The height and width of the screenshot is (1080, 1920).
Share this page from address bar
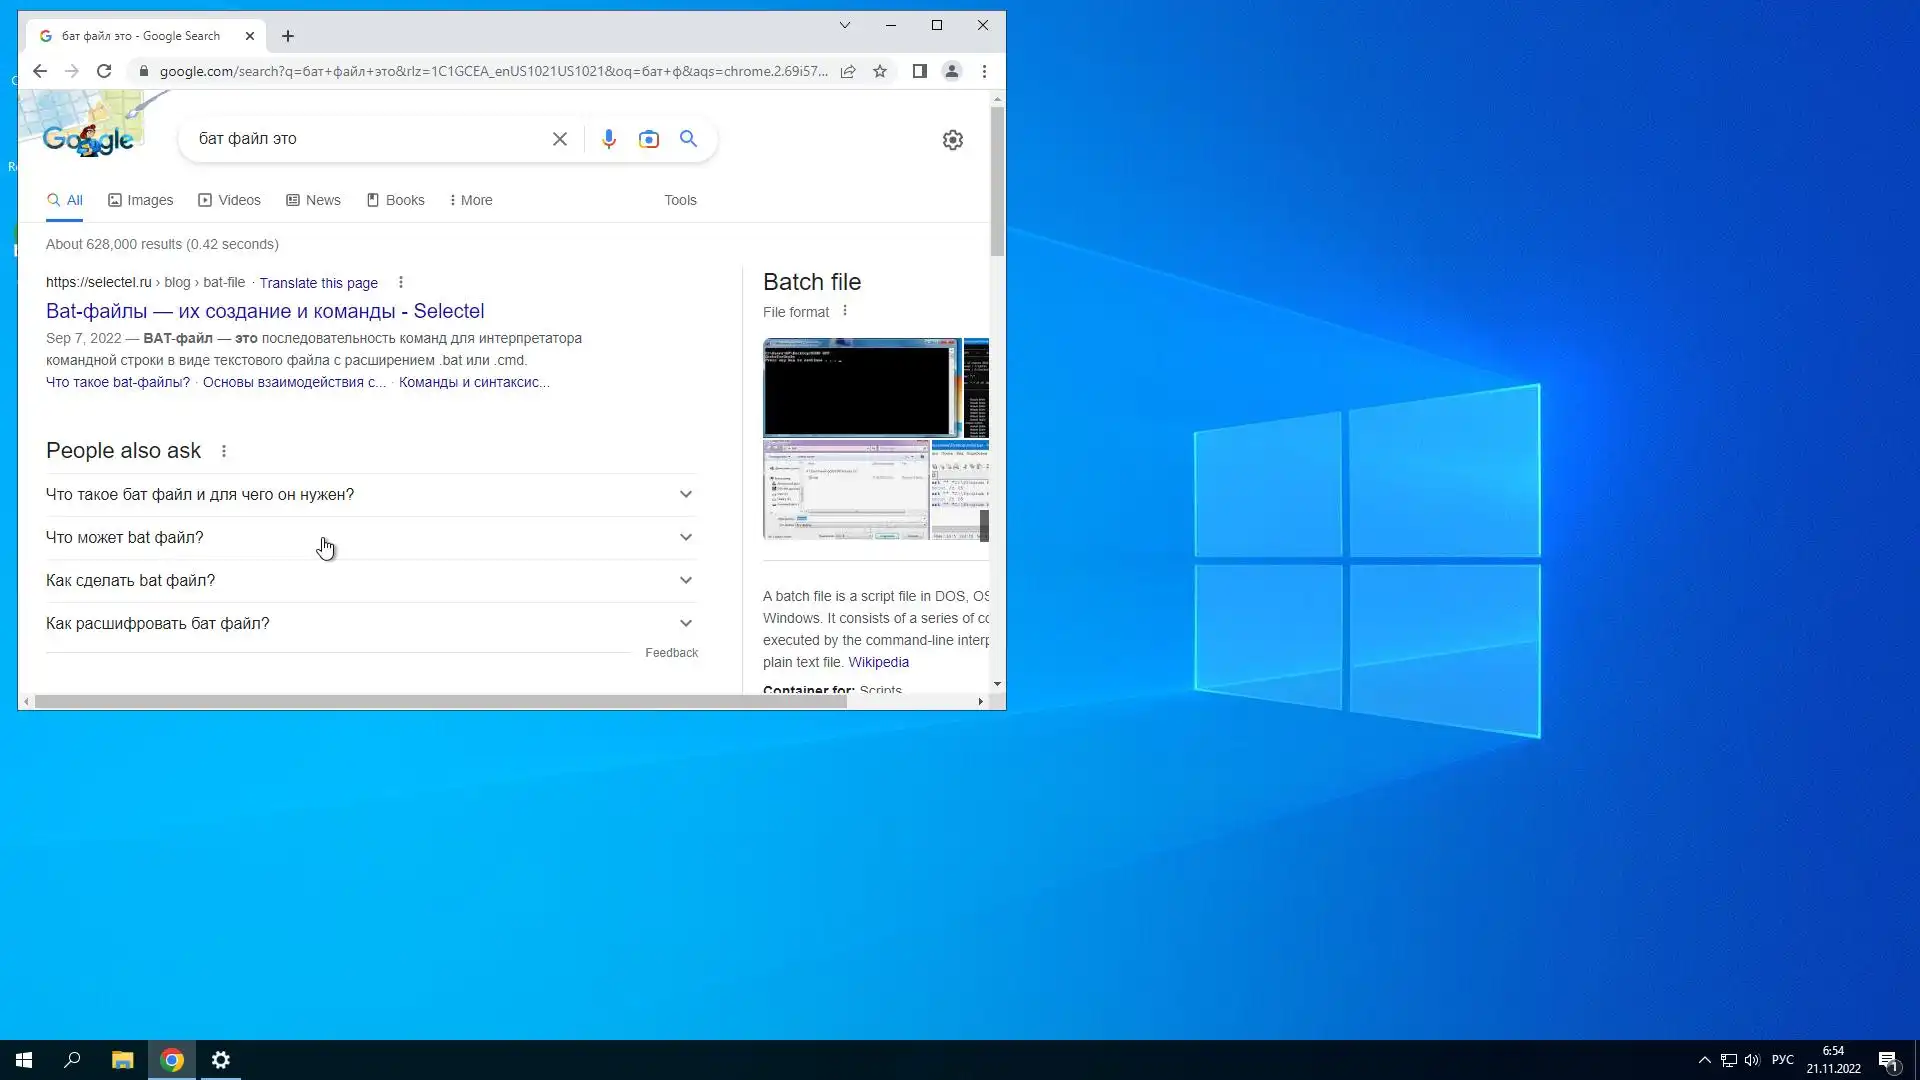[x=848, y=71]
